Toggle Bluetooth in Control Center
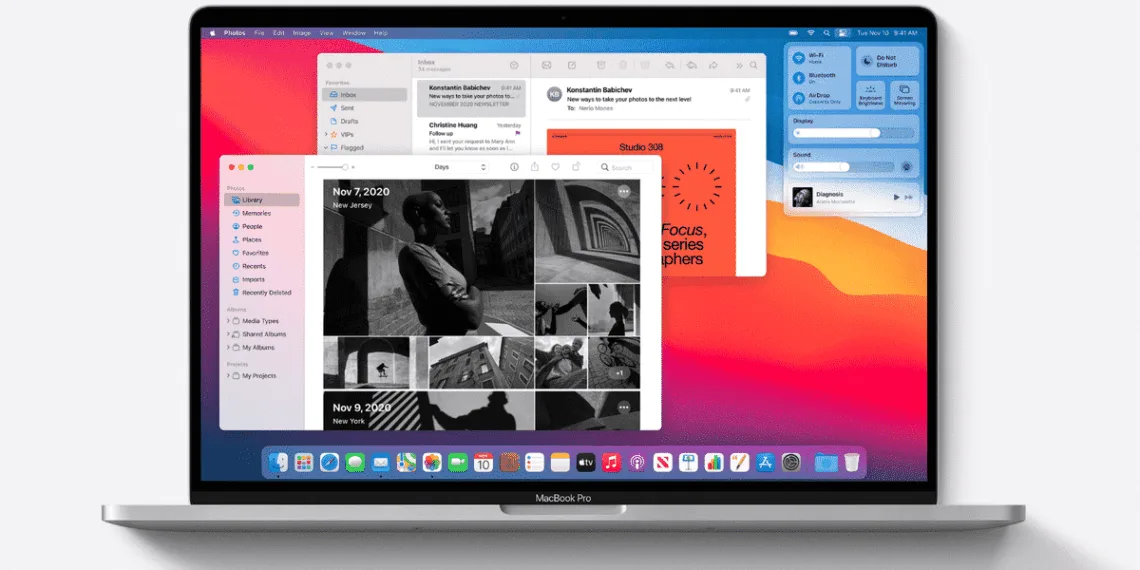Viewport: 1140px width, 570px height. point(799,77)
